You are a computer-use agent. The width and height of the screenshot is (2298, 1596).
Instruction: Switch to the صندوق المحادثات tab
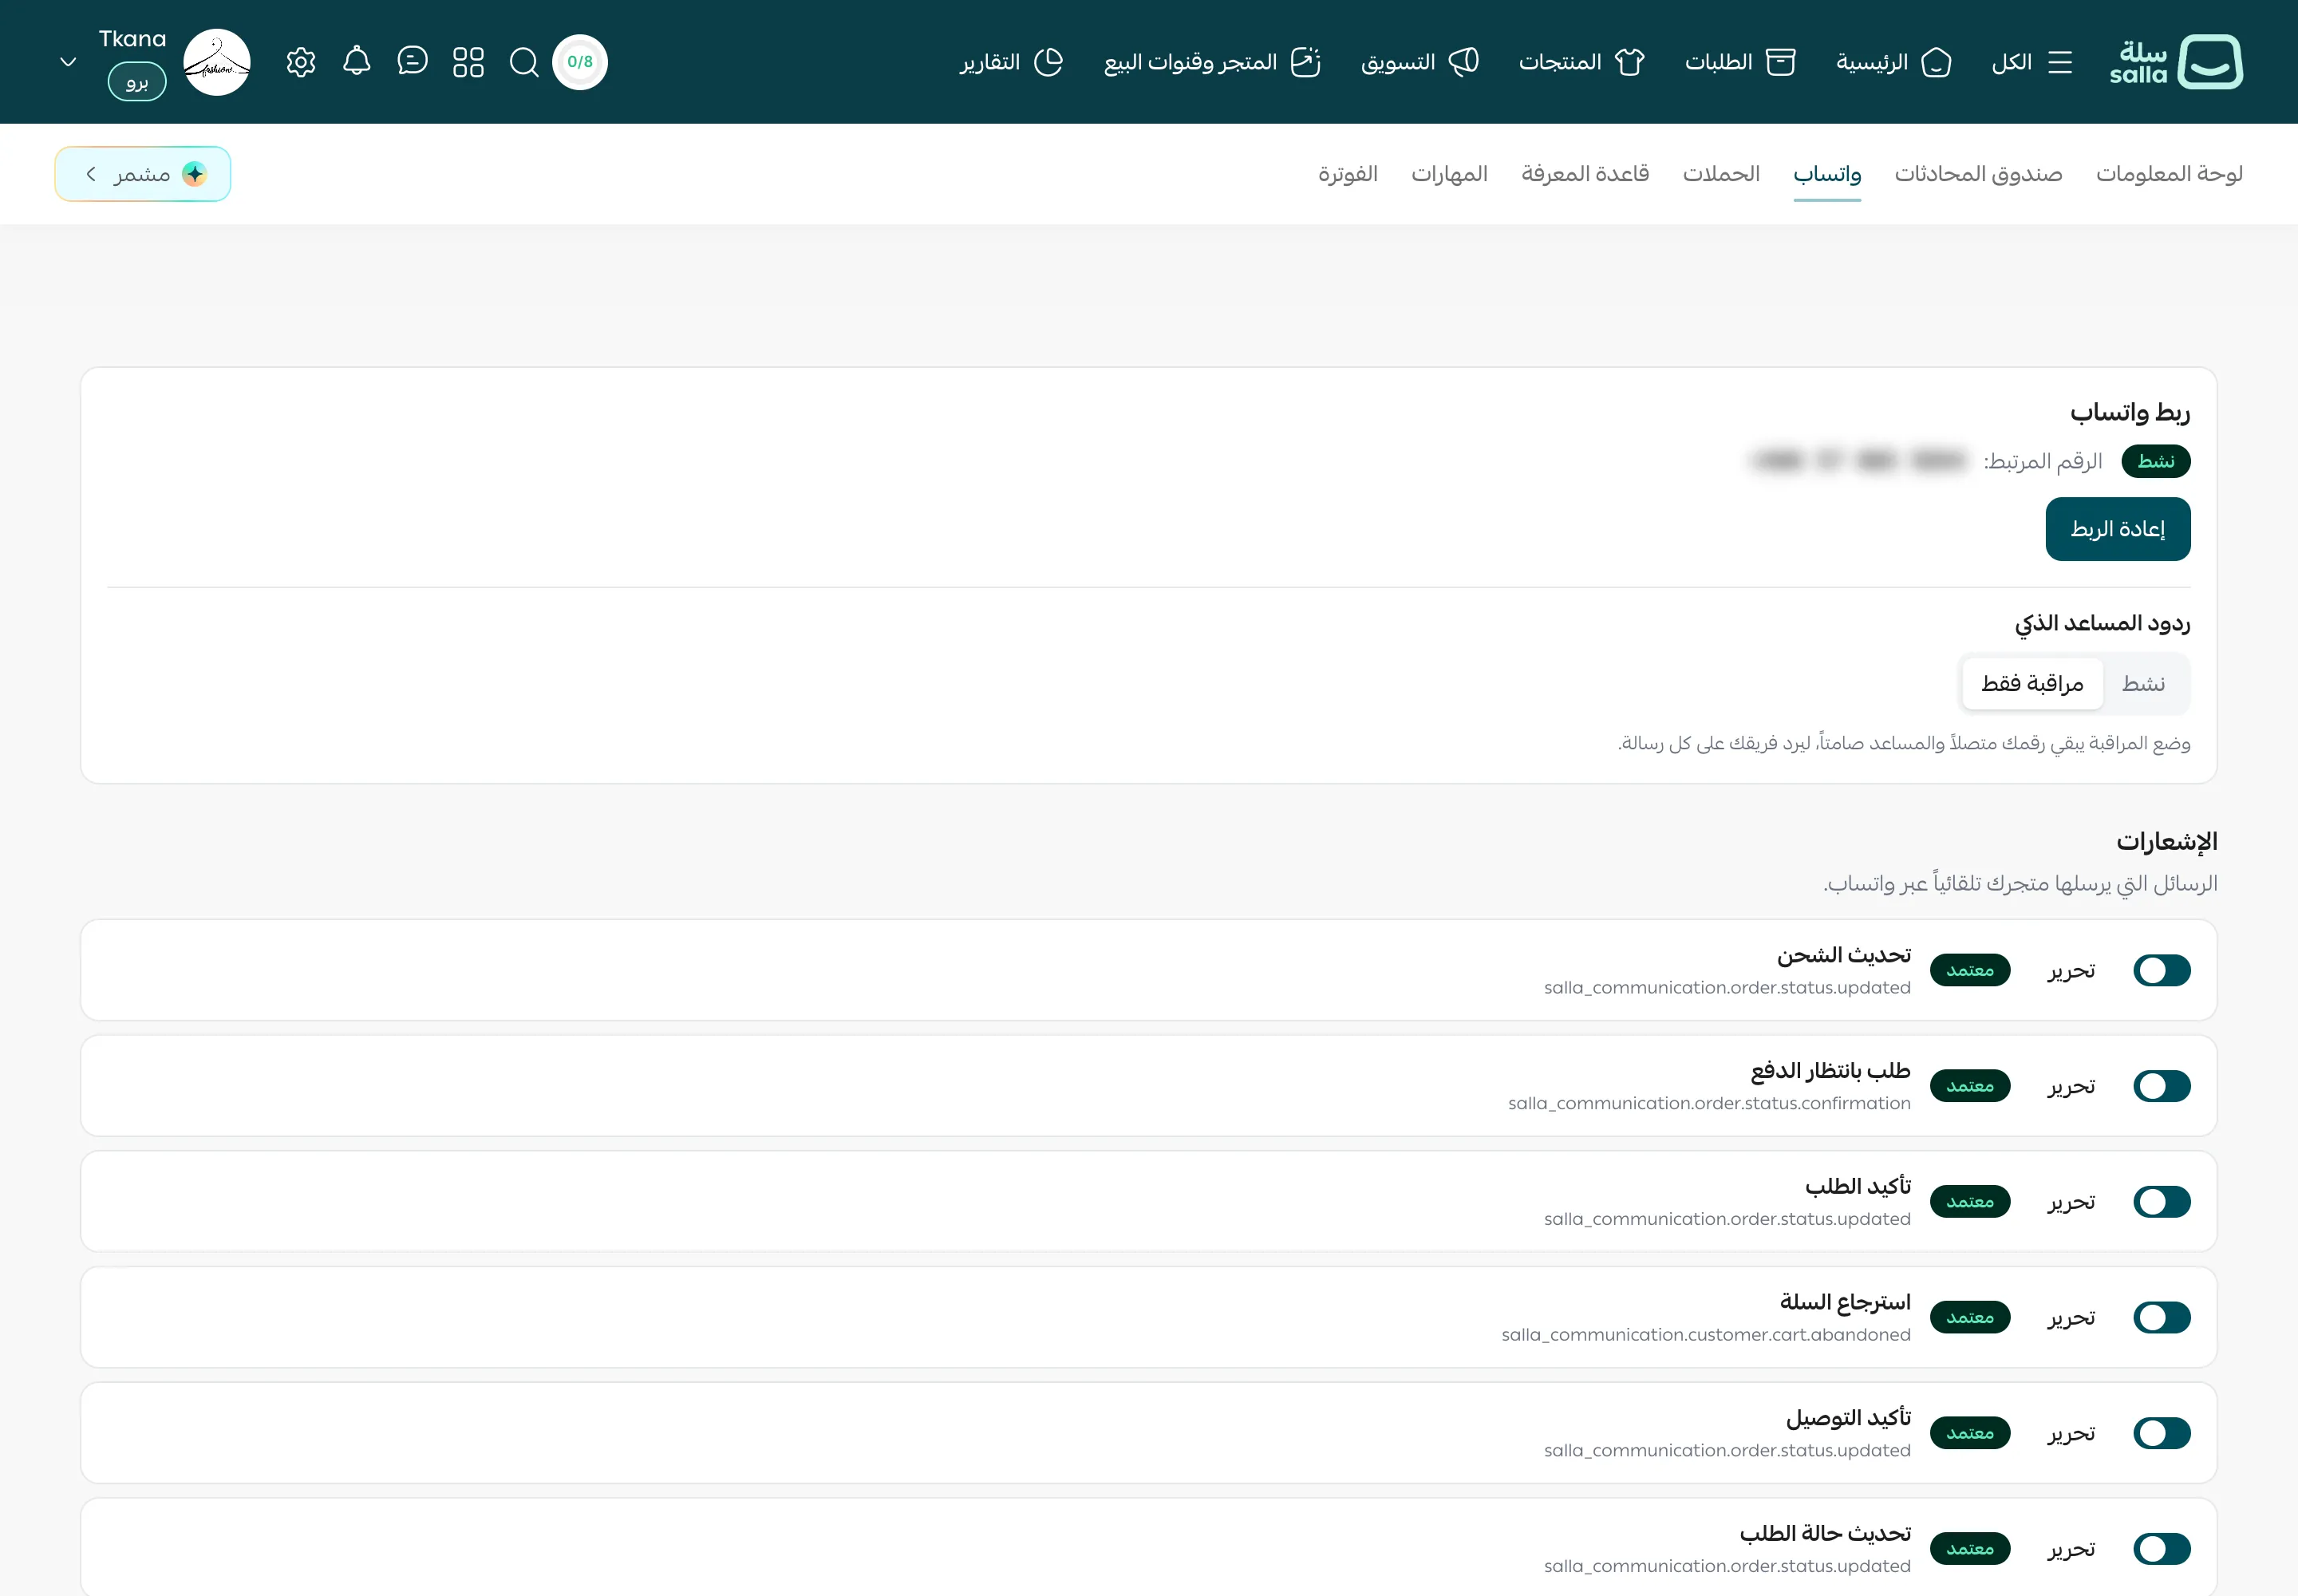1978,174
